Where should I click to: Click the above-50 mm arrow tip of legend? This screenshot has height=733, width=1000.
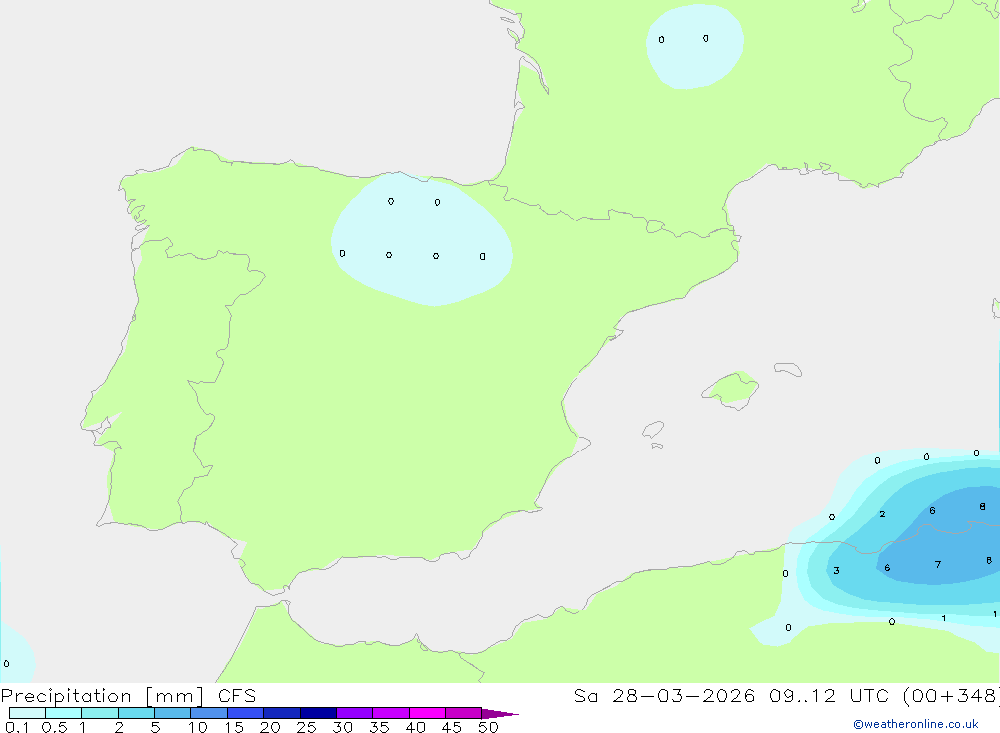tap(500, 713)
